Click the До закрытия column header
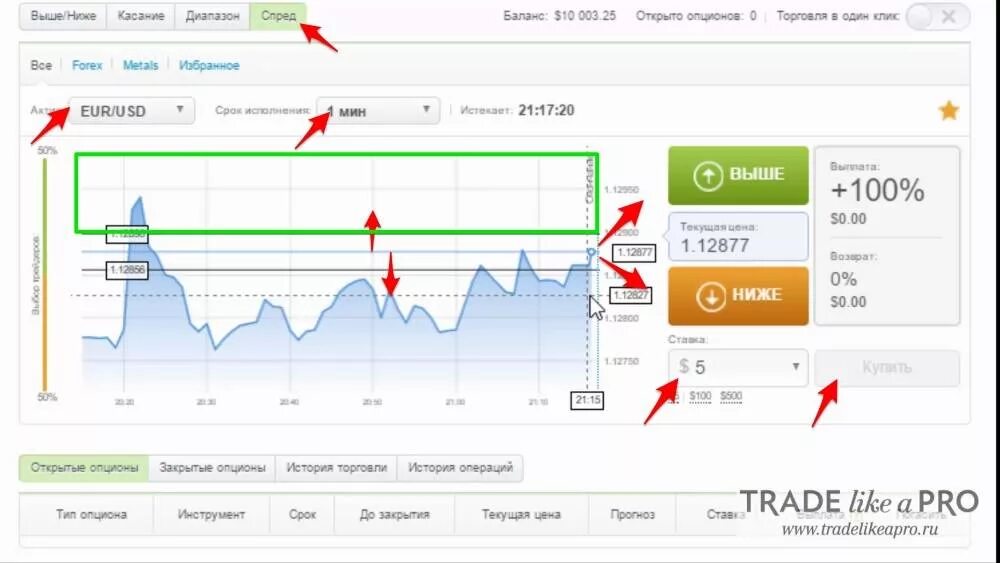 (x=394, y=515)
